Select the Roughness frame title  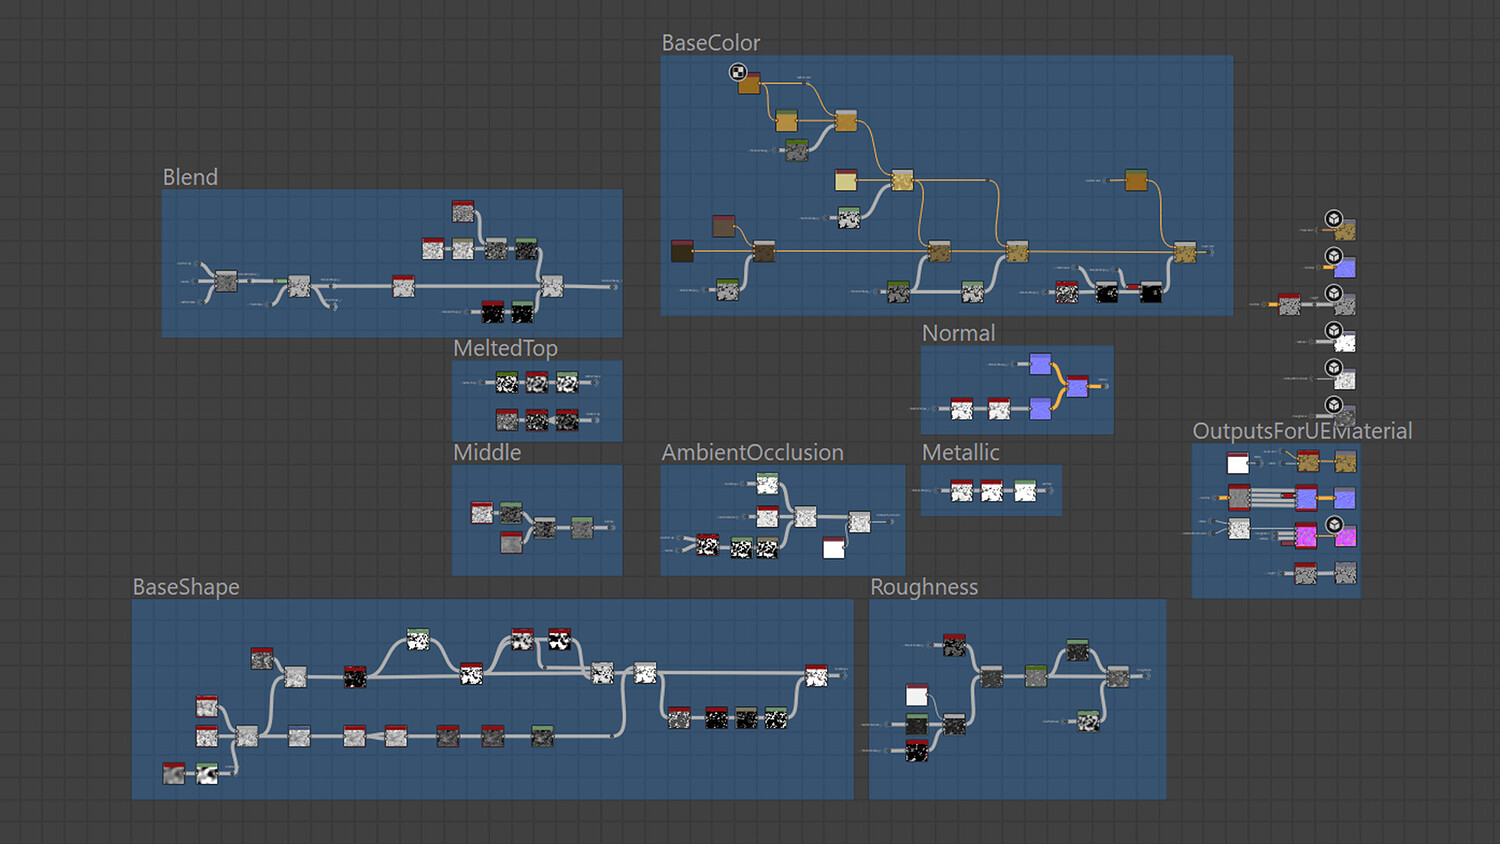tap(924, 587)
